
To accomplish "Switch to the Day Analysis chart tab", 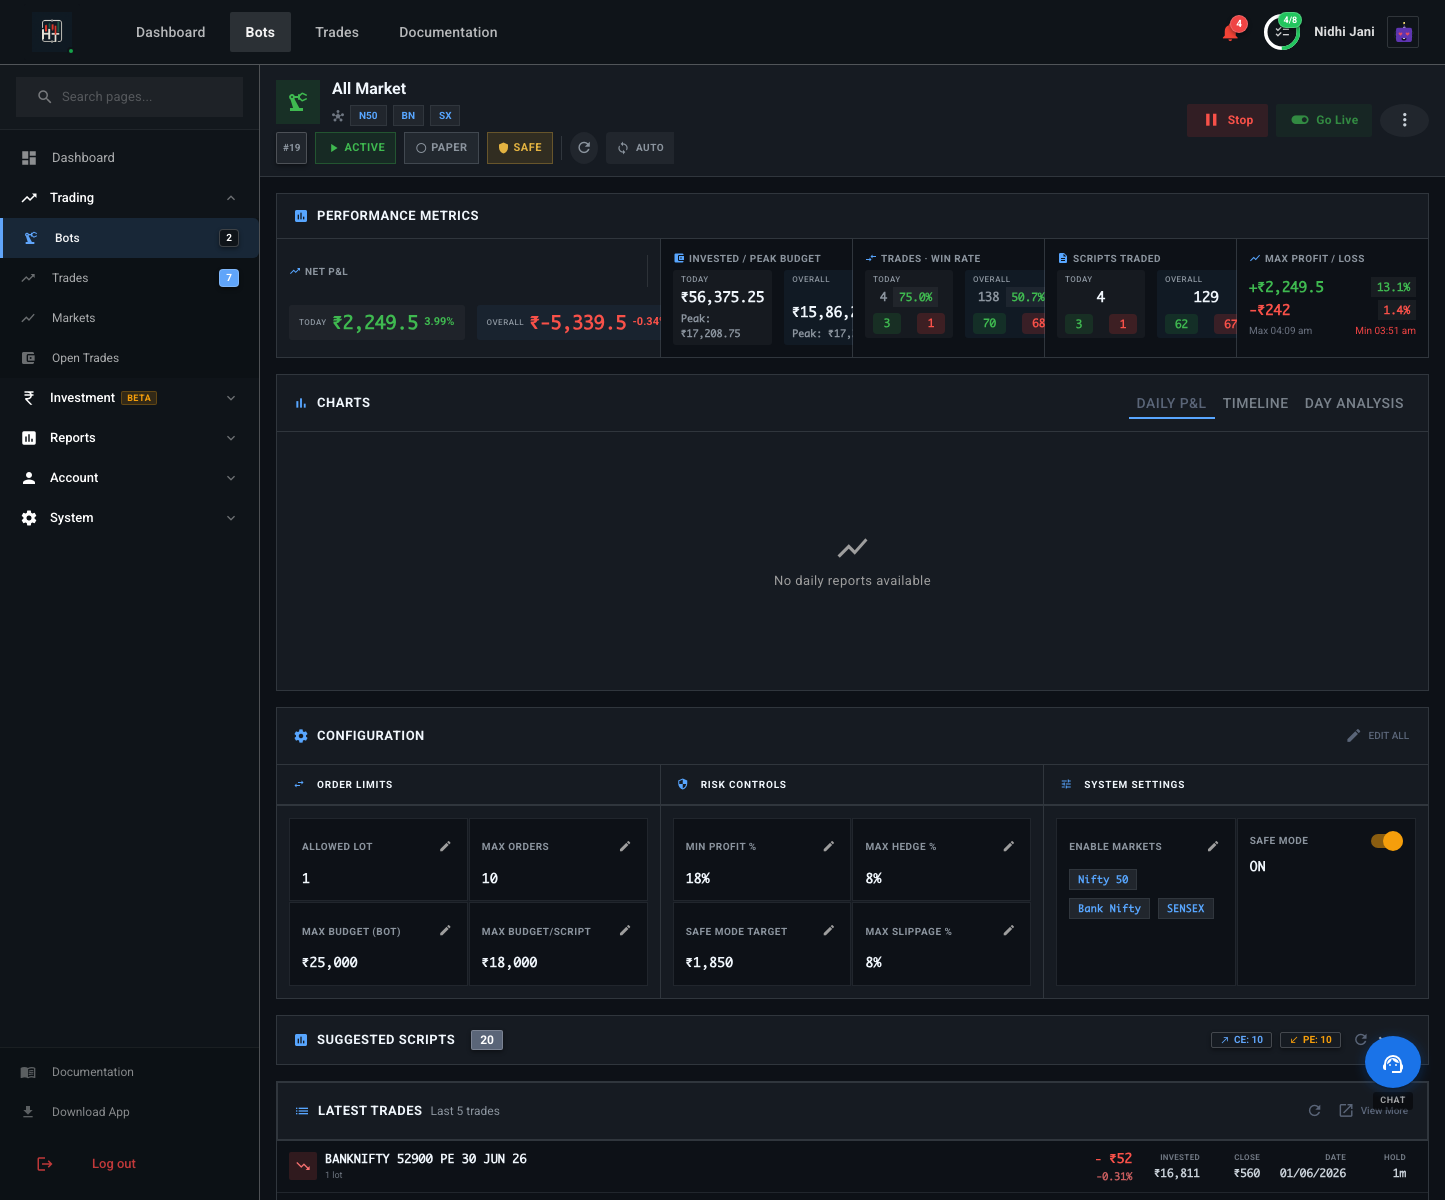I will (x=1354, y=403).
